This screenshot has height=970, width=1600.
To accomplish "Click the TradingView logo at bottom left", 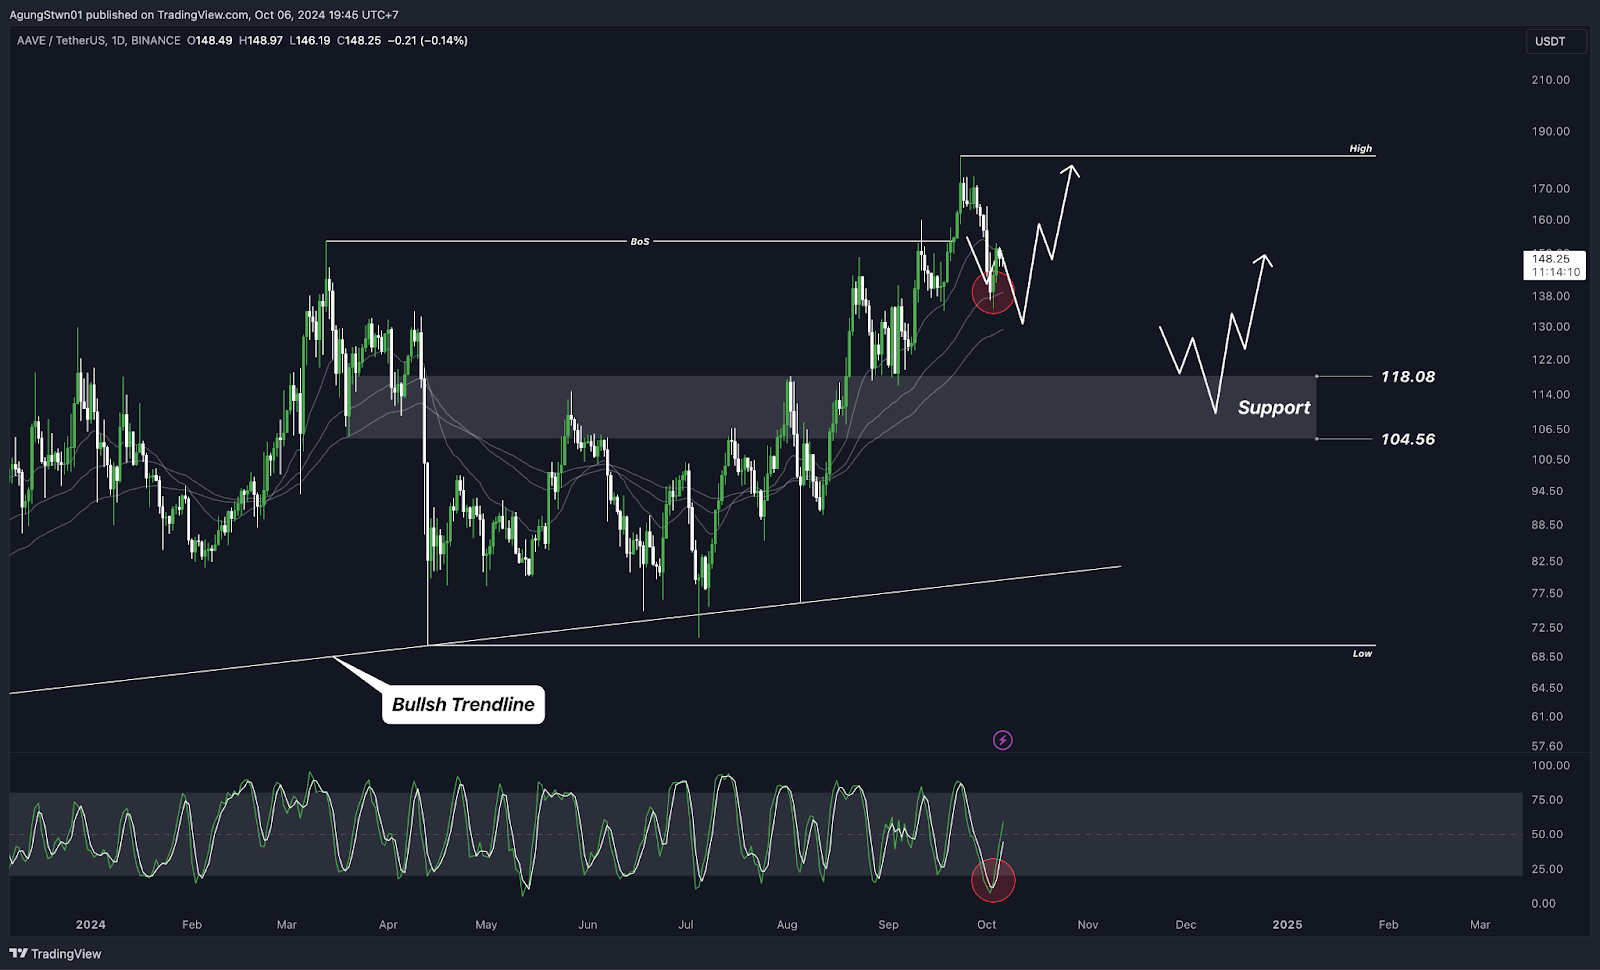I will (55, 954).
